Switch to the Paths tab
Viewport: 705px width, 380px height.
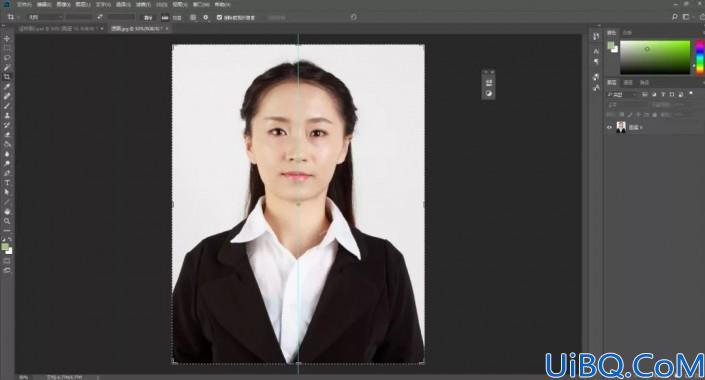[644, 82]
